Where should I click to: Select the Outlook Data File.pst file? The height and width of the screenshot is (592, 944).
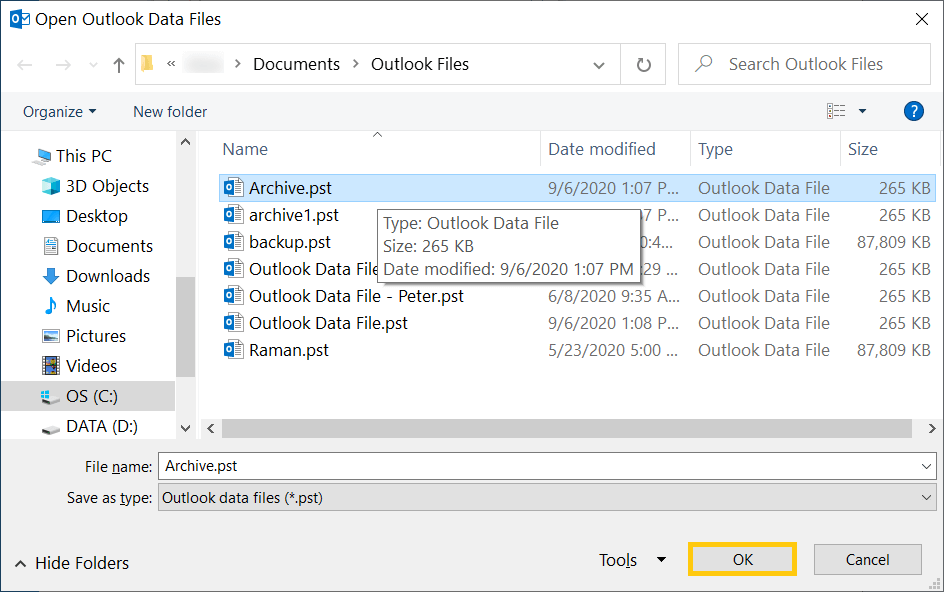click(x=328, y=323)
